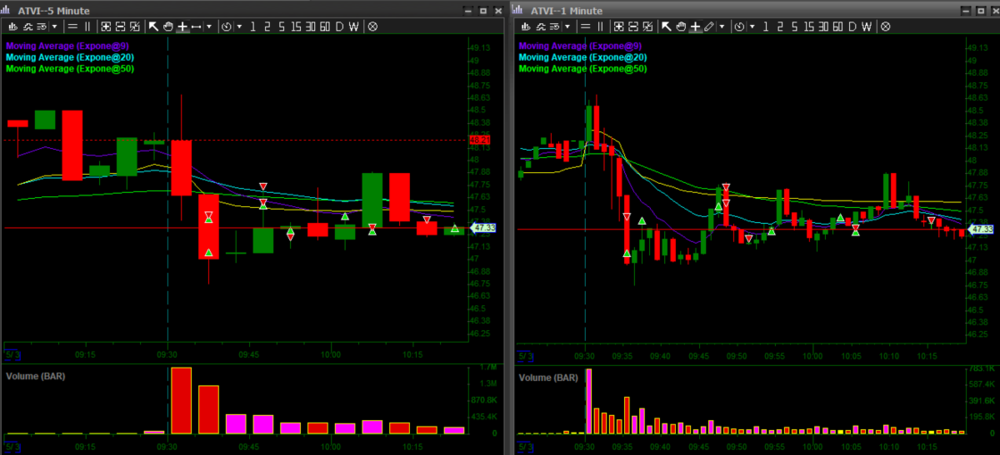Open drawing tools dropdown in 5 Minute chart
The height and width of the screenshot is (455, 1000).
(209, 26)
